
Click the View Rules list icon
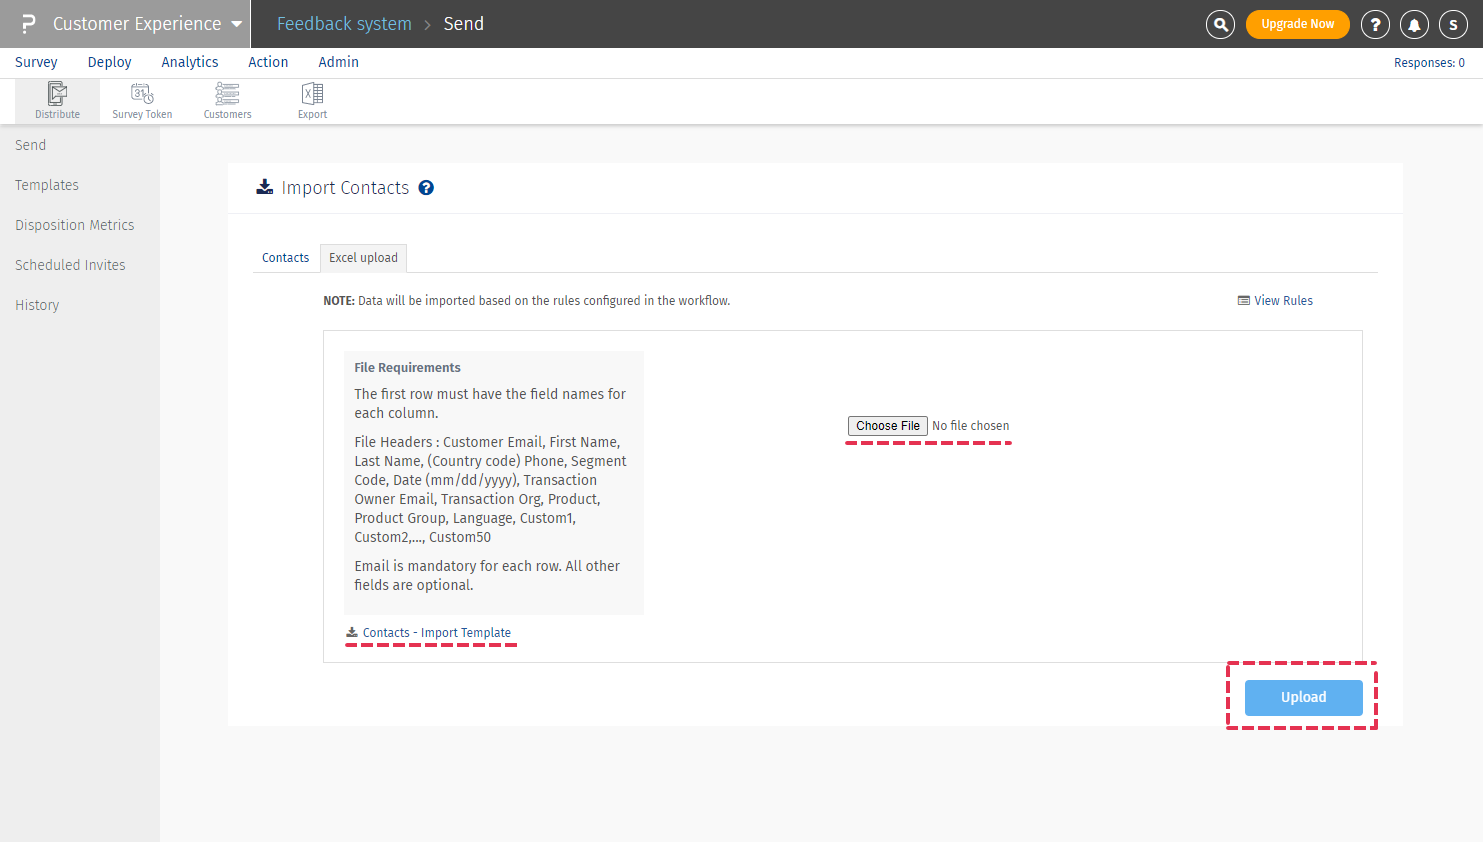coord(1243,300)
